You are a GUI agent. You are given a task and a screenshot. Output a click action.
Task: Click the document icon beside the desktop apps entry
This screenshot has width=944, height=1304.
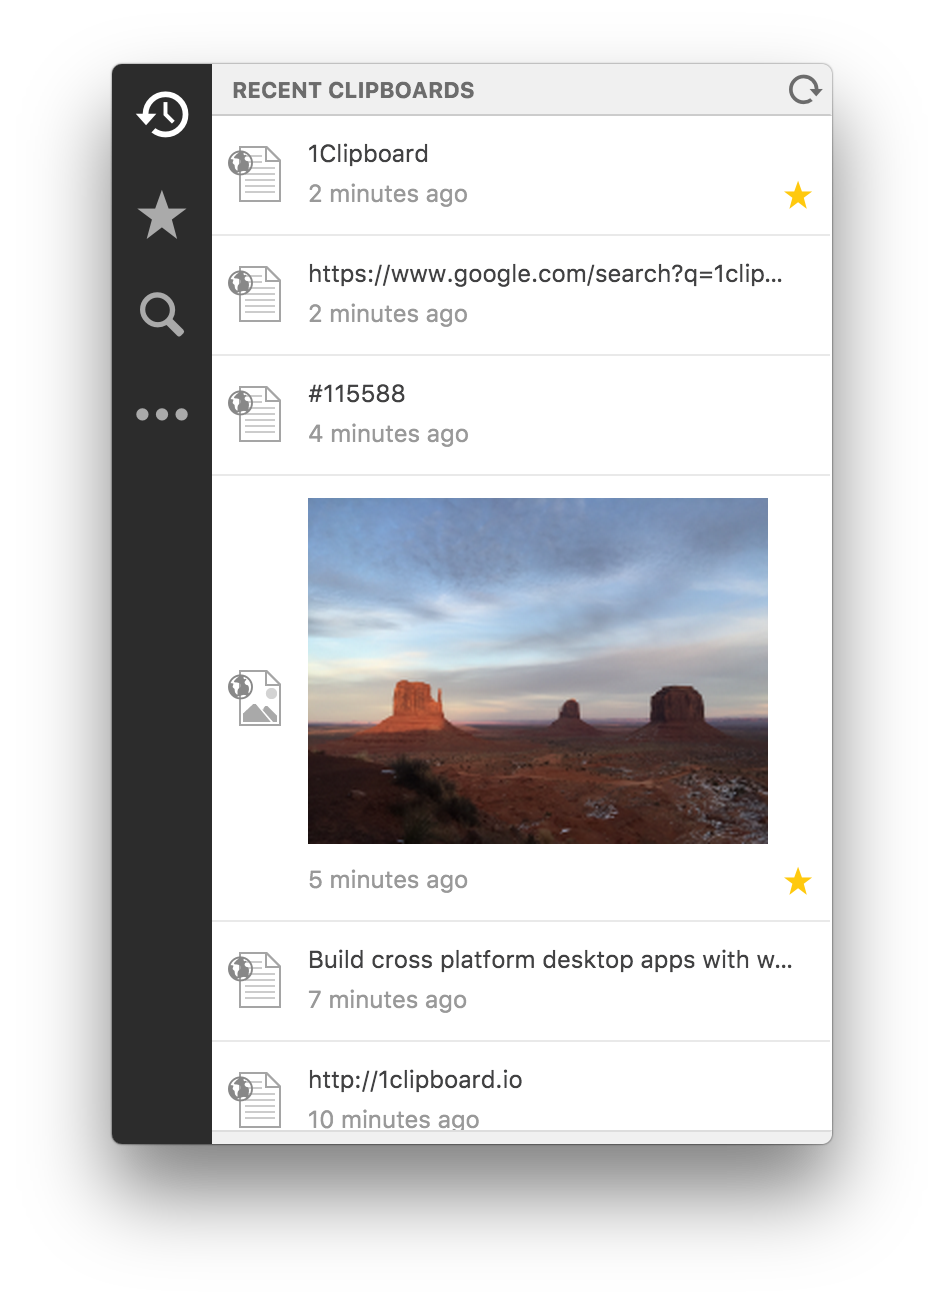pos(255,980)
